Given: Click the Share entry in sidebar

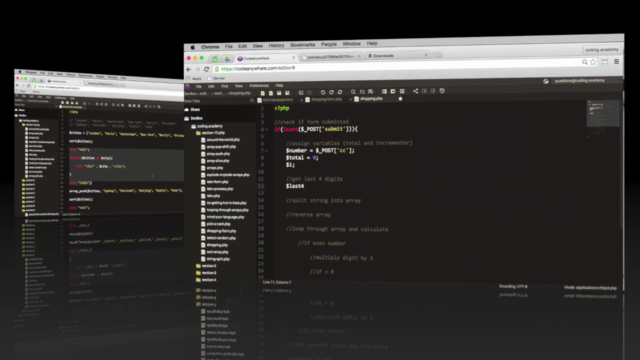Looking at the screenshot, I should (192, 109).
